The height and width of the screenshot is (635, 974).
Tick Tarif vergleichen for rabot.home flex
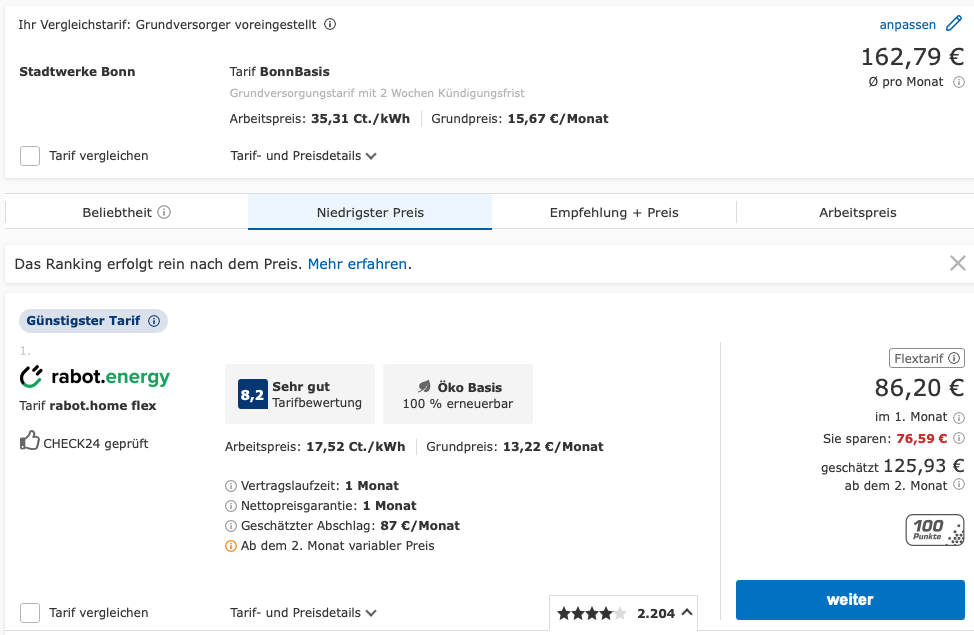pos(30,613)
